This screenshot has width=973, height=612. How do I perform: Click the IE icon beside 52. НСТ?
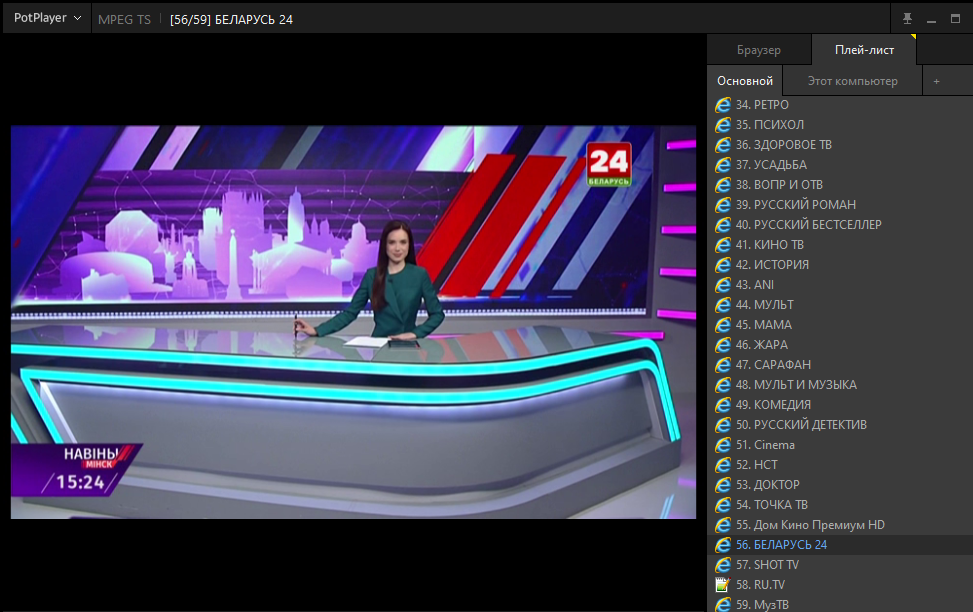click(x=722, y=464)
